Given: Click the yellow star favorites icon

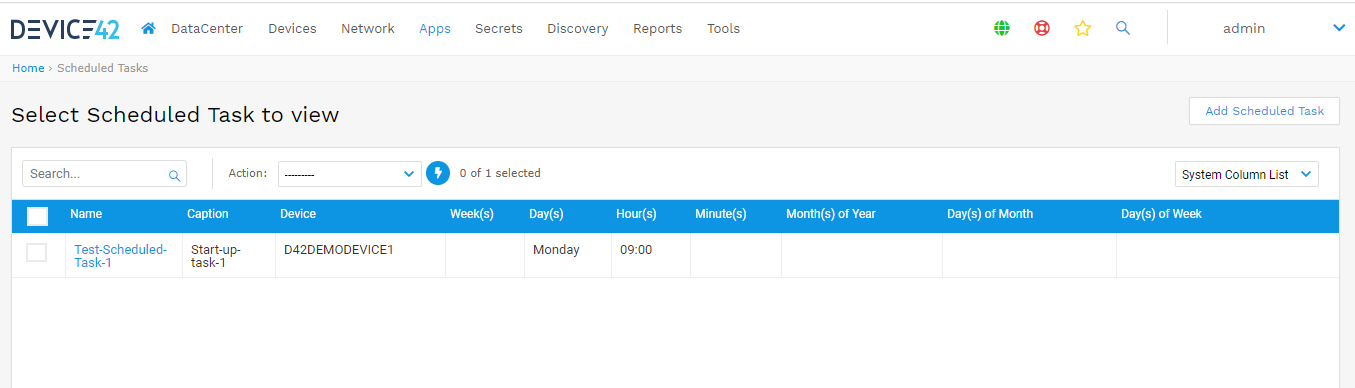Looking at the screenshot, I should coord(1082,28).
